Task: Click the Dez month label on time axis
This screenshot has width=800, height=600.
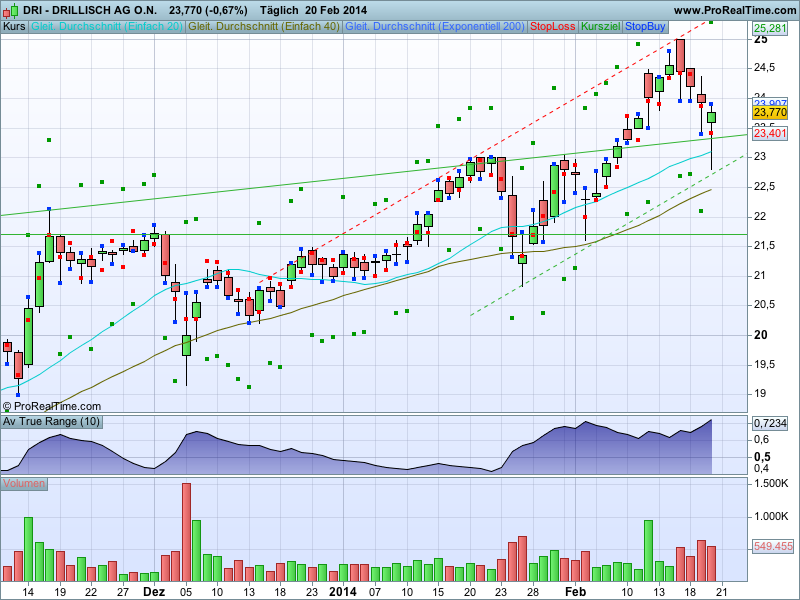Action: 154,592
